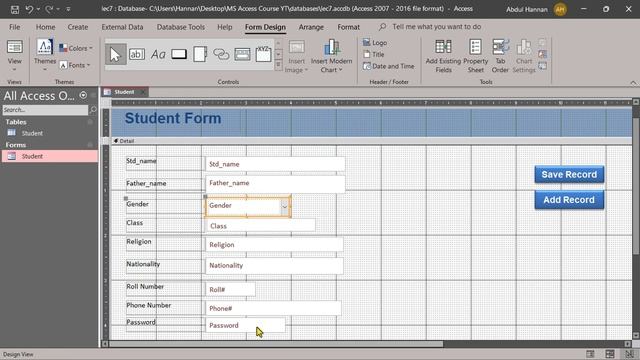
Task: Click the Form View icon in status bar
Action: click(590, 354)
